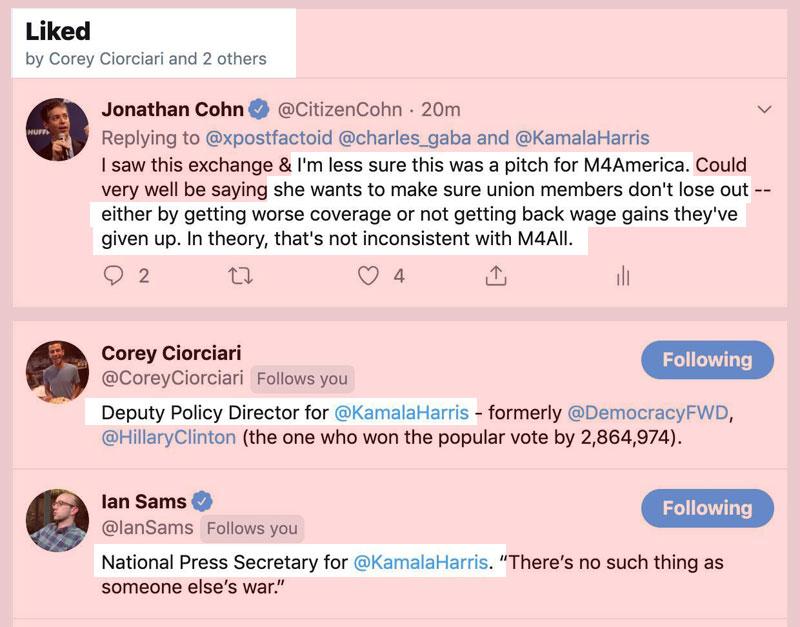The image size is (800, 627).
Task: Toggle Following for Corey Ciorciari
Action: click(707, 360)
